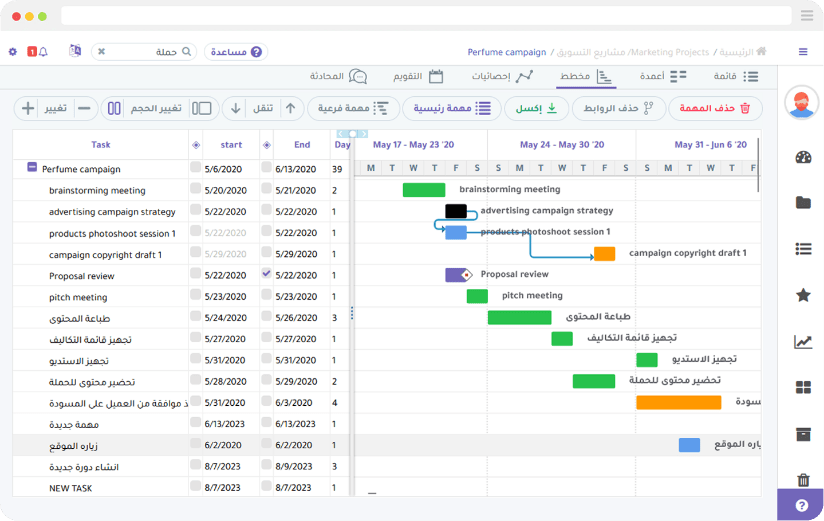Zoom in with plus icon
Viewport: 824px width, 521px height.
point(28,108)
